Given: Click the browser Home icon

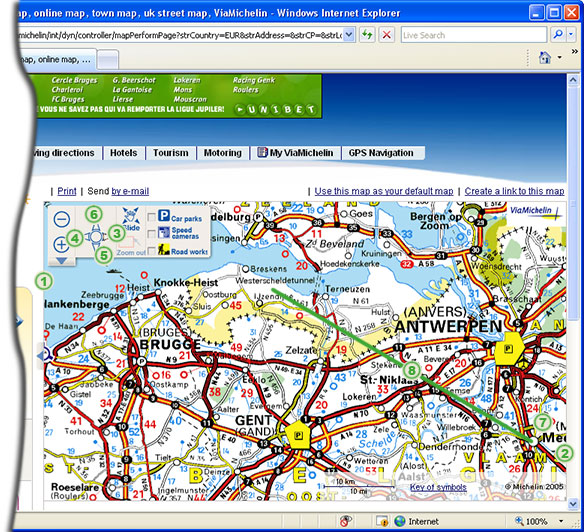Looking at the screenshot, I should pyautogui.click(x=545, y=57).
